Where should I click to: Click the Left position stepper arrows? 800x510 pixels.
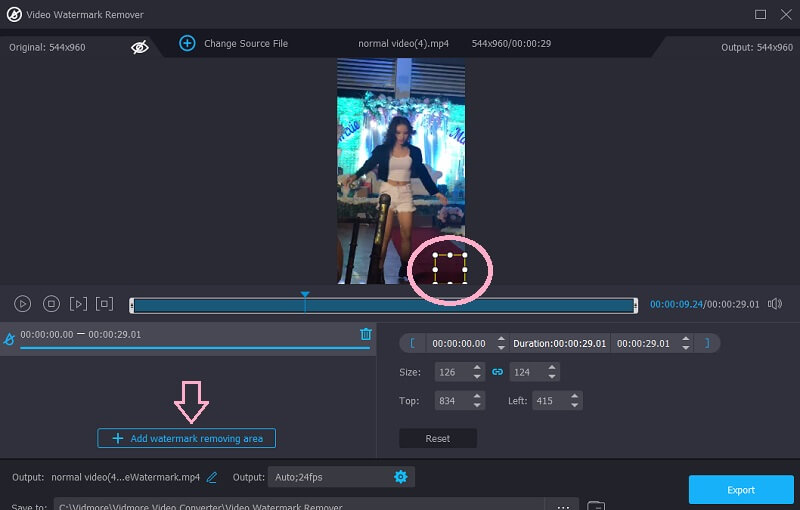click(x=573, y=401)
